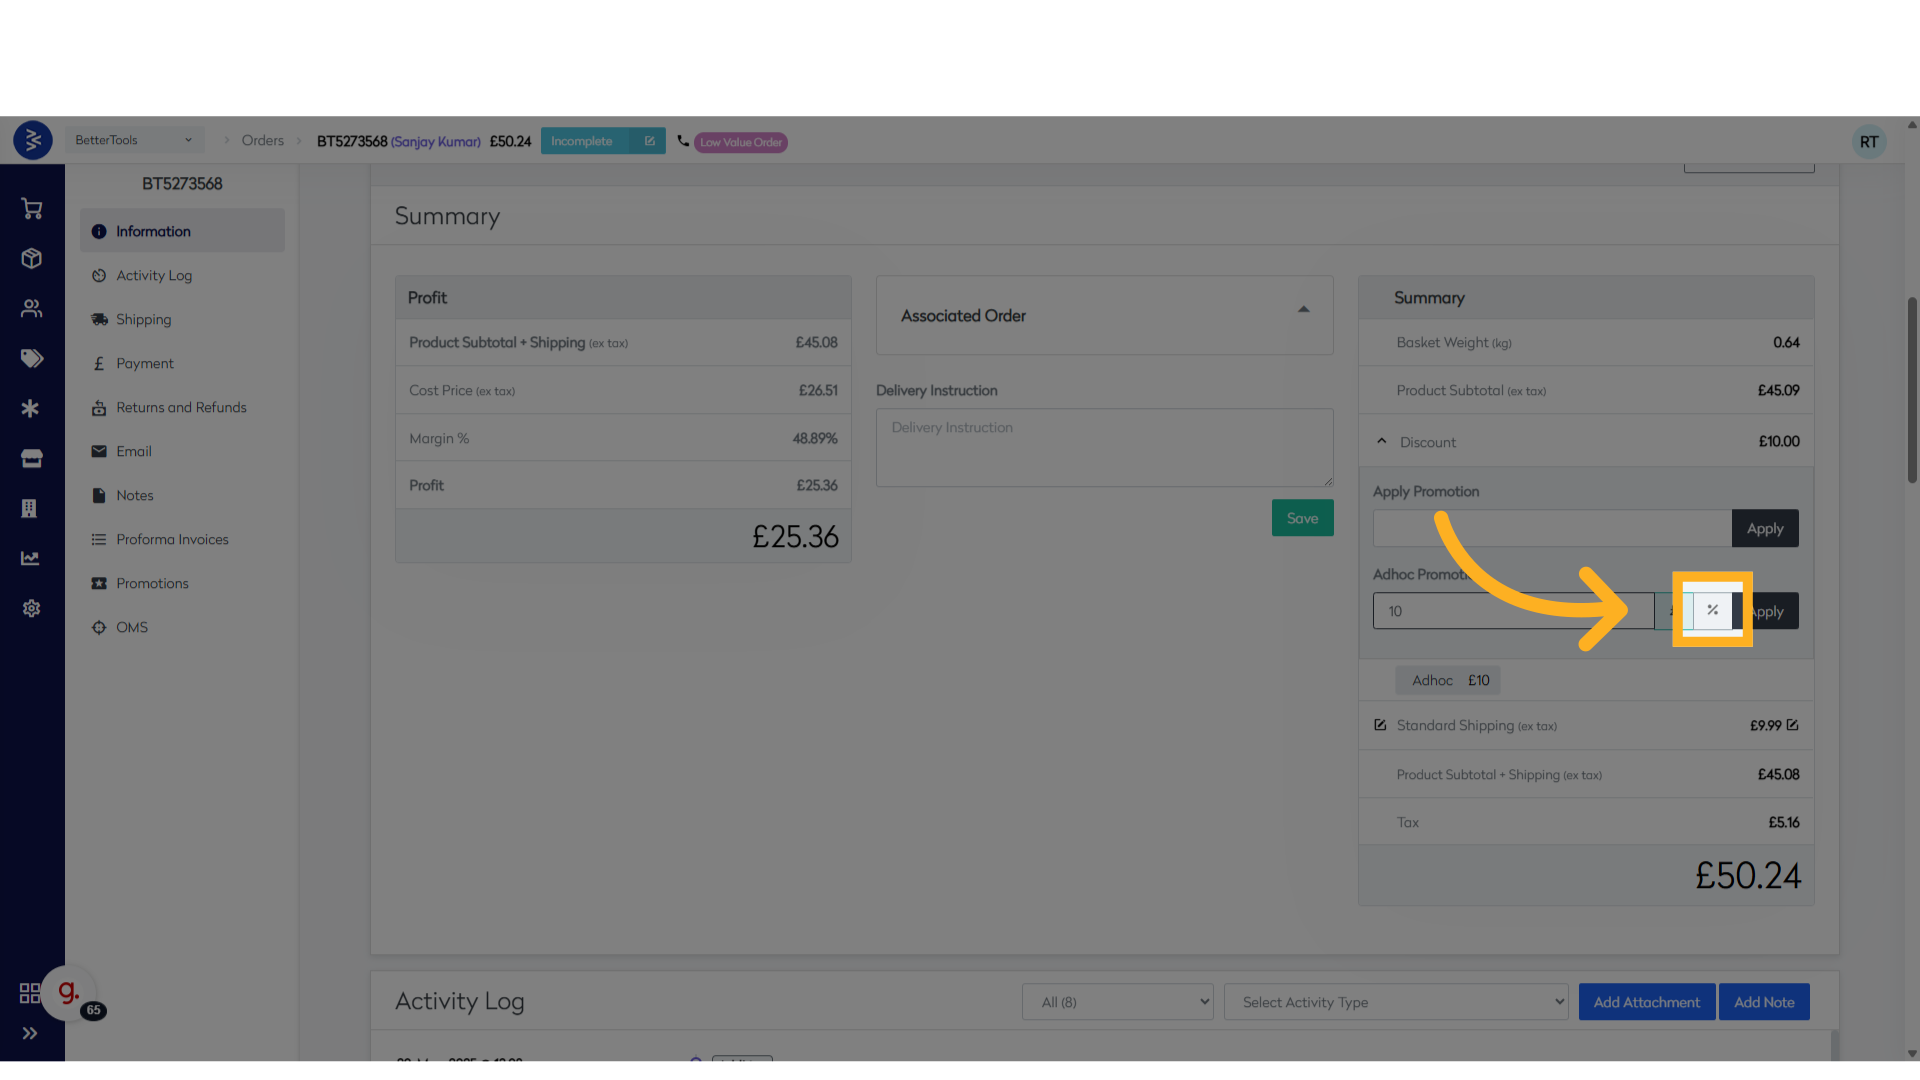Click the phone call icon in header
This screenshot has height=1080, width=1920.
click(x=683, y=141)
